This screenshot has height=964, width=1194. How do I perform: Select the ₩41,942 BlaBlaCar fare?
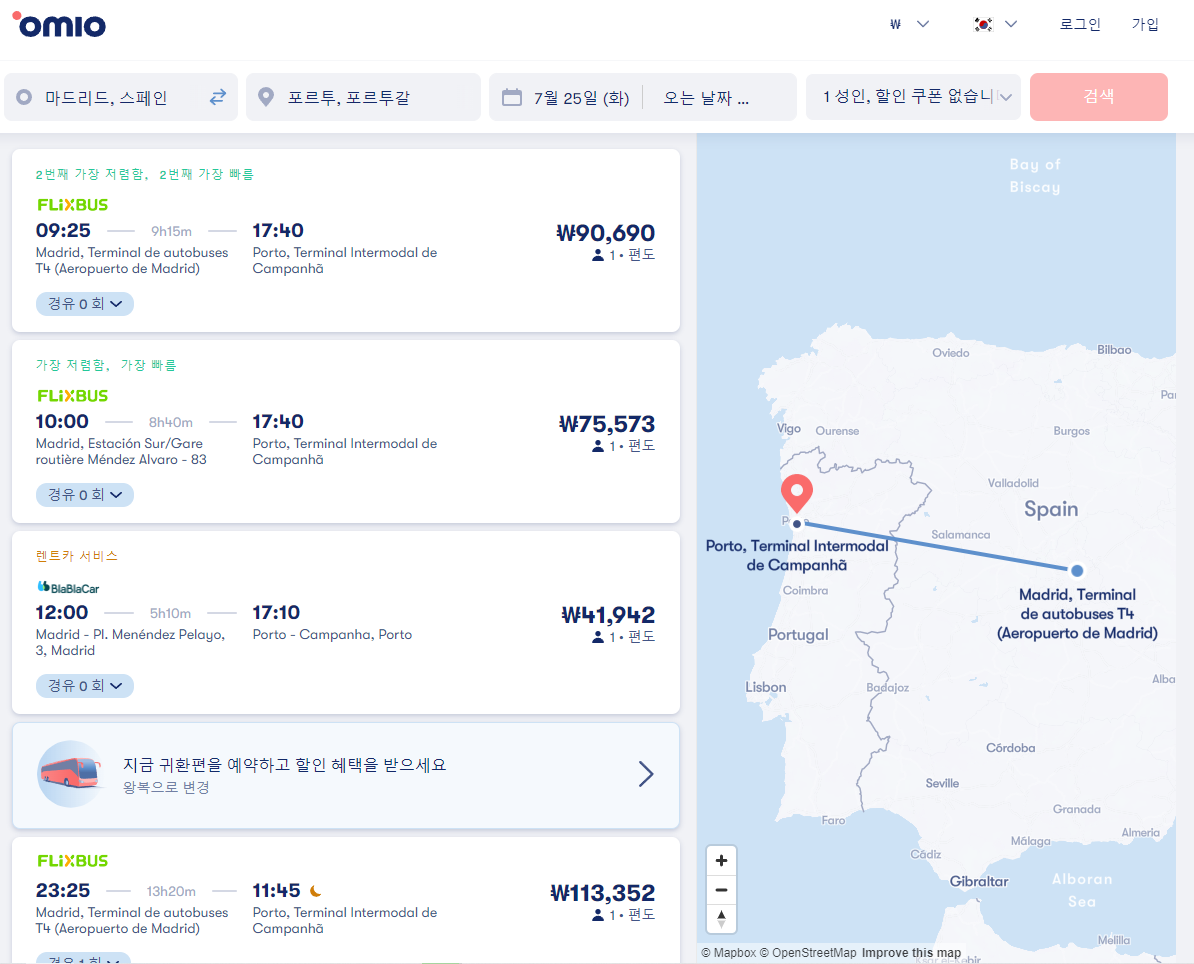click(608, 615)
